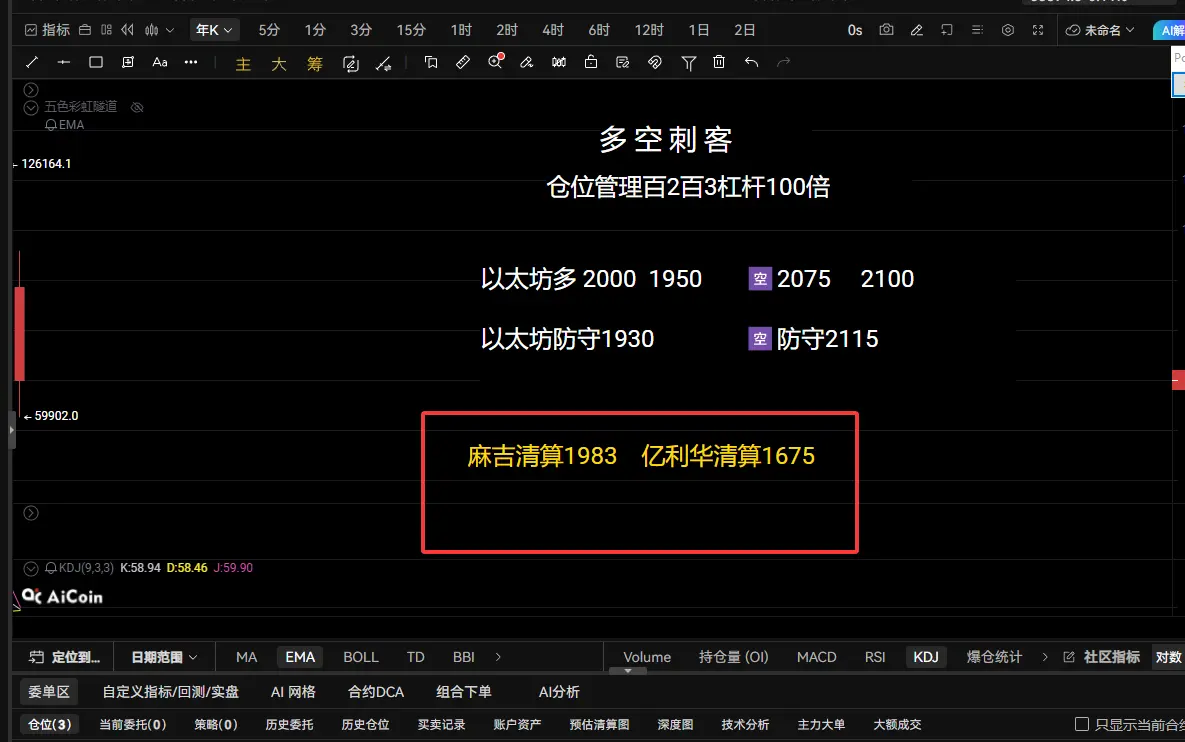
Task: Enter fullscreen mode with the expand icon
Action: [x=1038, y=30]
